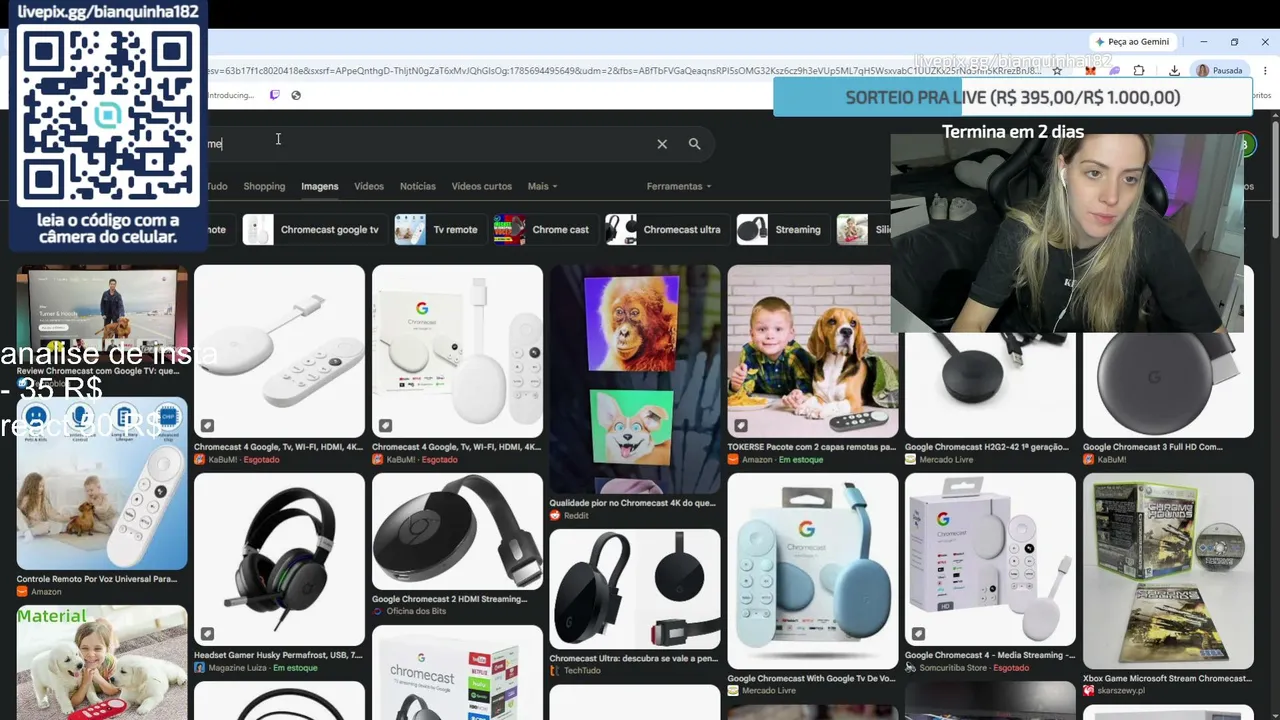Click the 'Chromecast 2 HDMI Streaming' result title

click(x=450, y=599)
